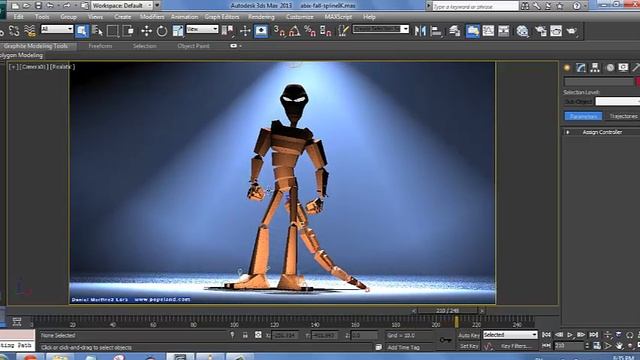The width and height of the screenshot is (640, 360).
Task: Click the Set Key button
Action: (469, 346)
